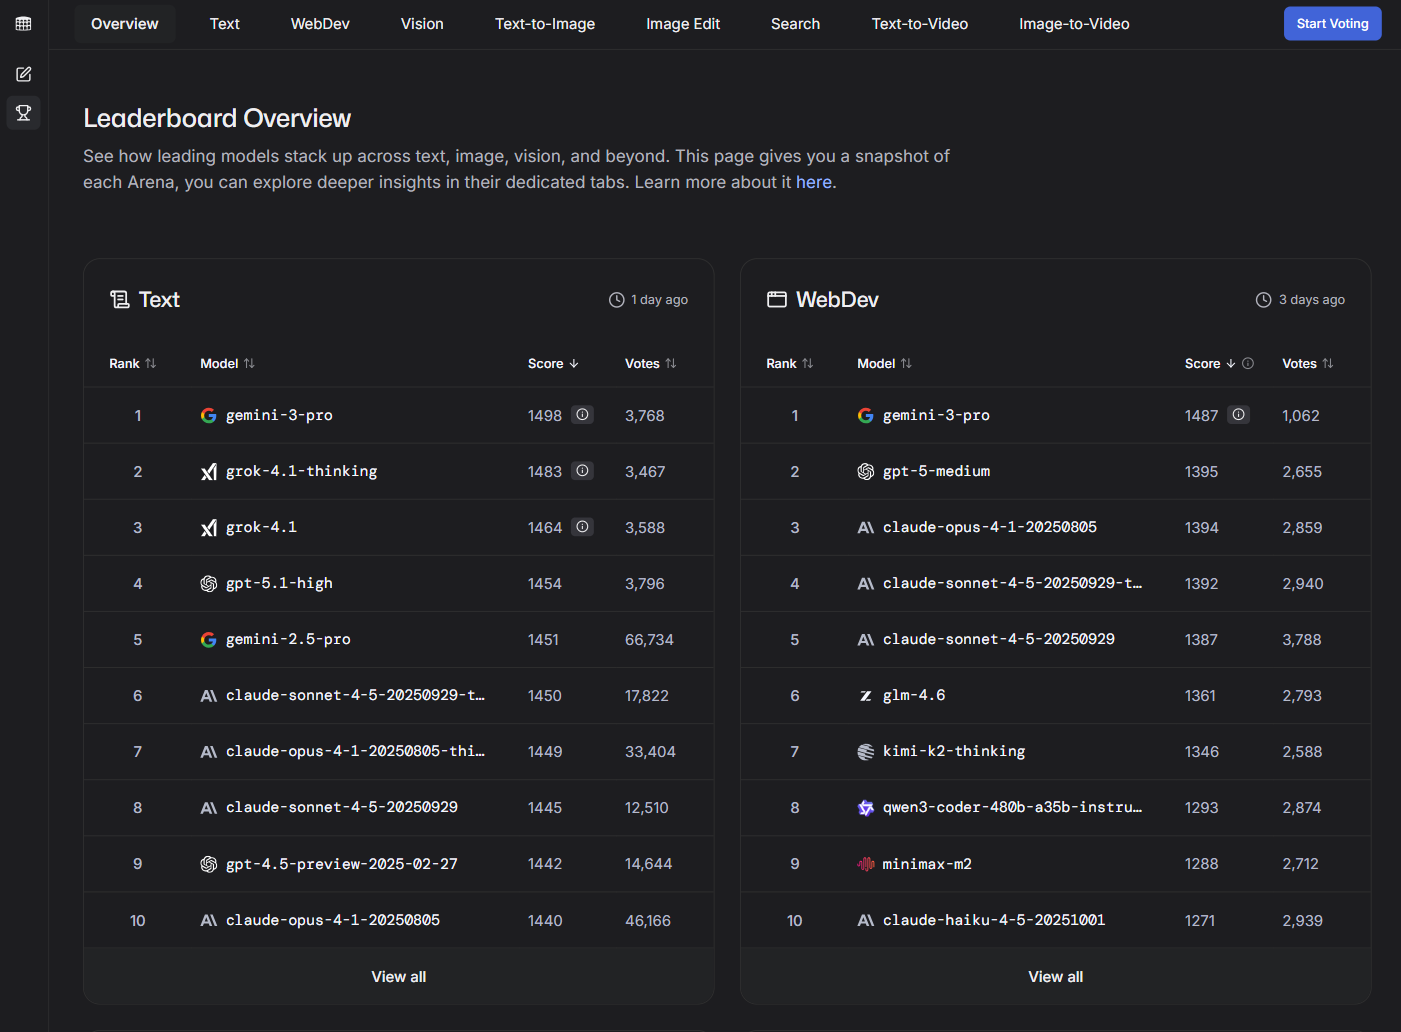1401x1032 pixels.
Task: Click info icon beside gemini-3-pro Text score 1498
Action: click(582, 415)
